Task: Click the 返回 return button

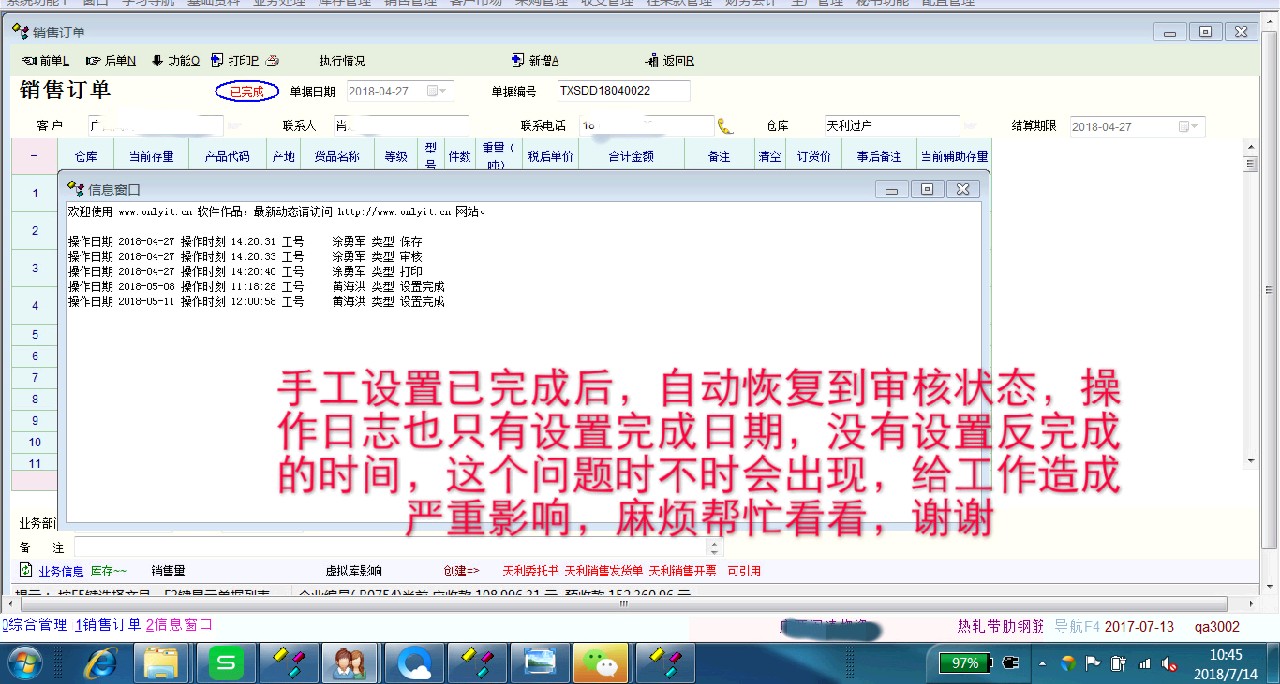Action: [x=670, y=61]
